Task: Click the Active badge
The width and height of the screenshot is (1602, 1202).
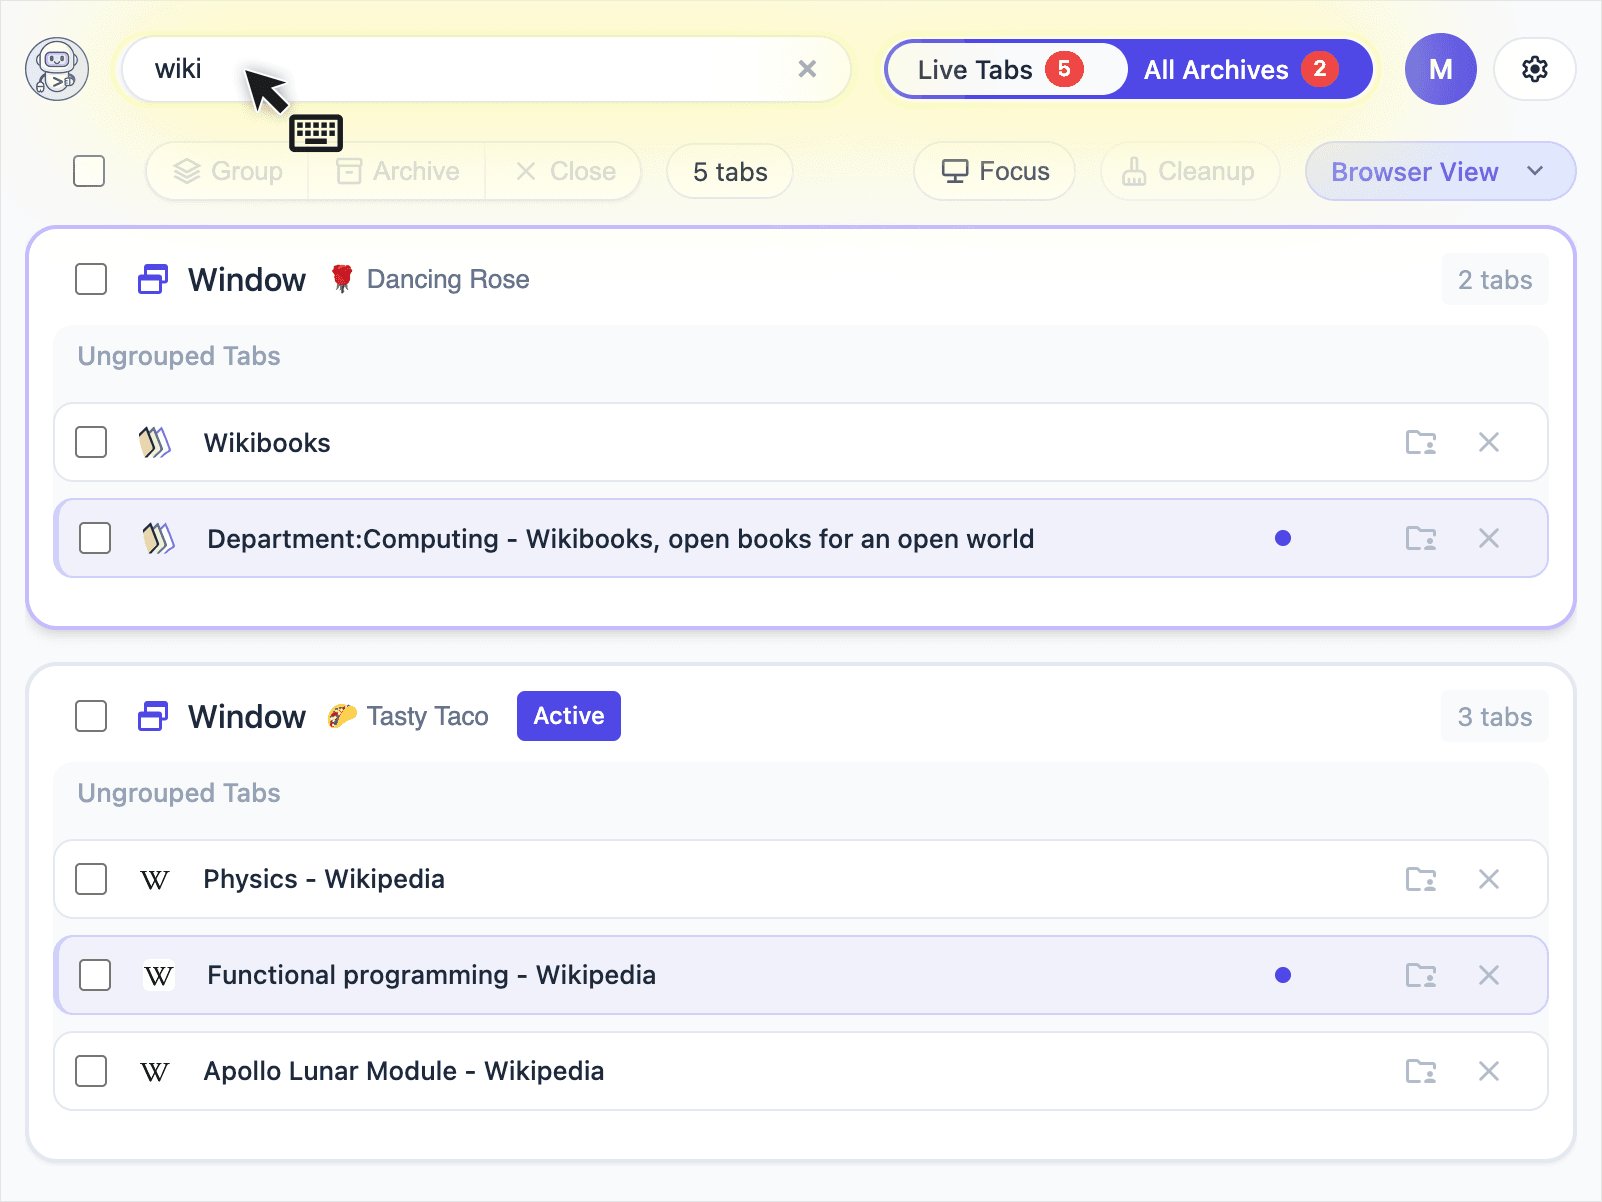Action: click(569, 716)
